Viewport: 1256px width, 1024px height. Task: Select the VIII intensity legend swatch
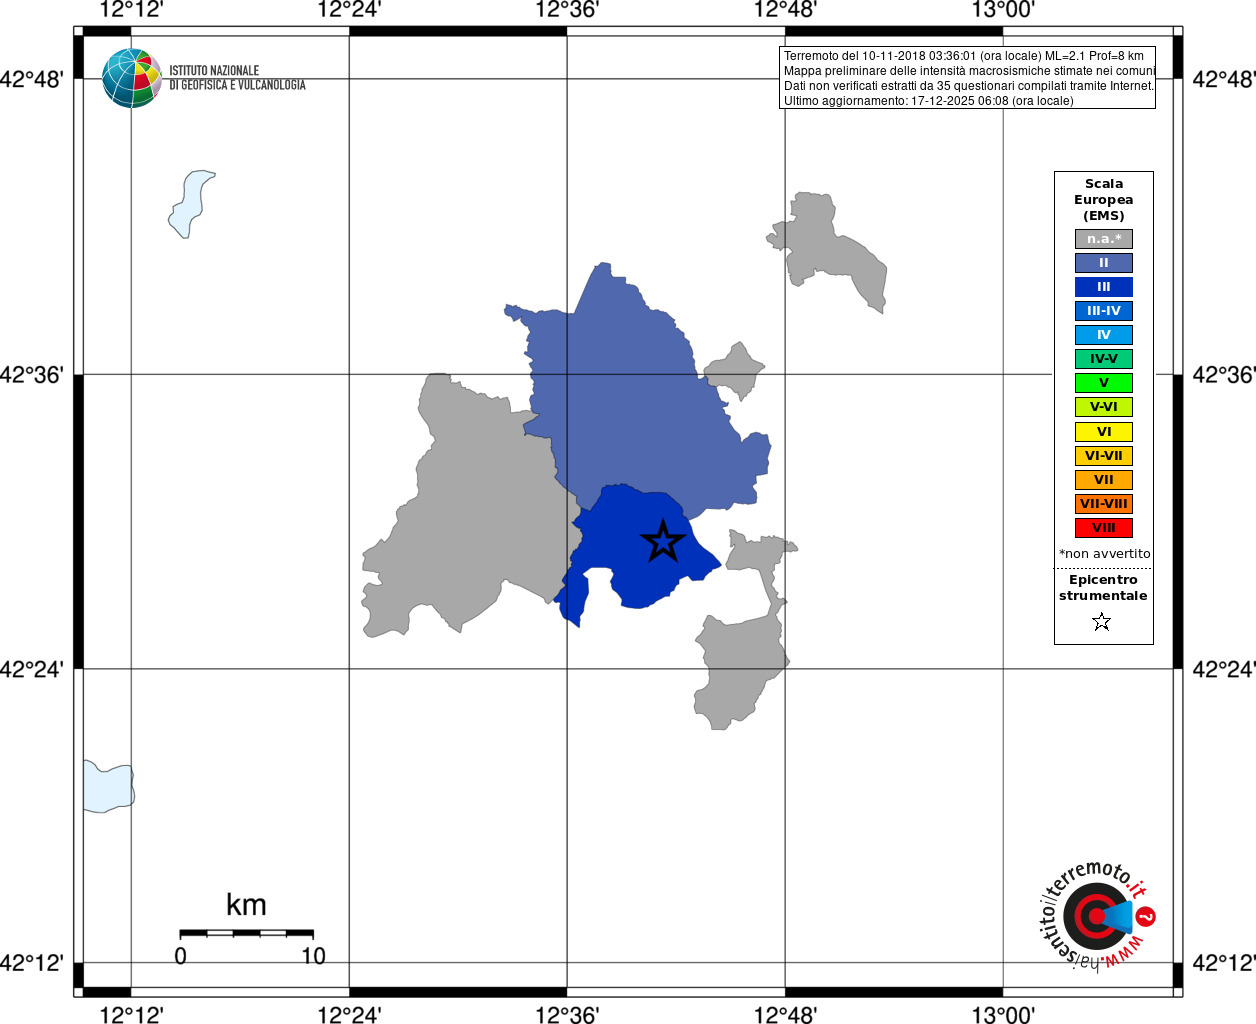coord(1104,528)
